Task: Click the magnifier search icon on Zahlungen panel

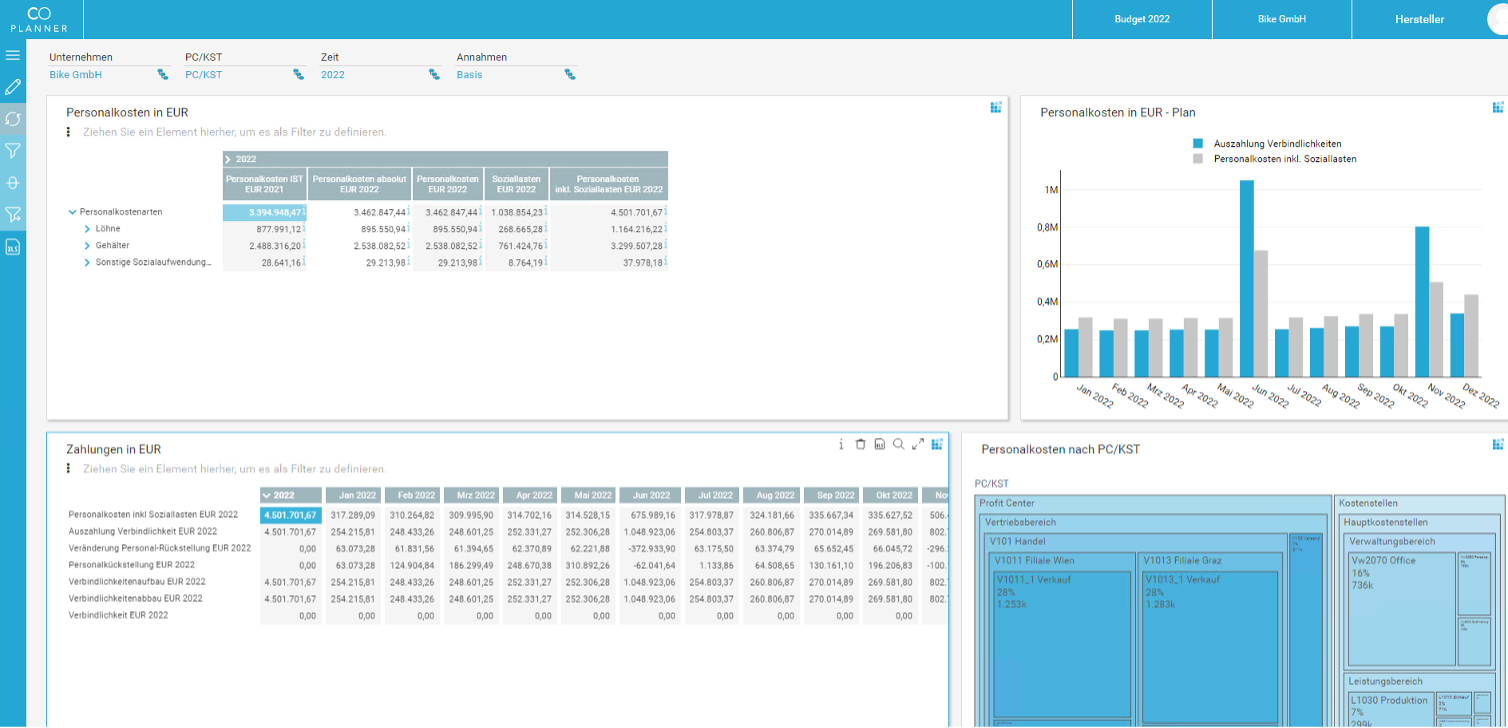Action: (899, 444)
